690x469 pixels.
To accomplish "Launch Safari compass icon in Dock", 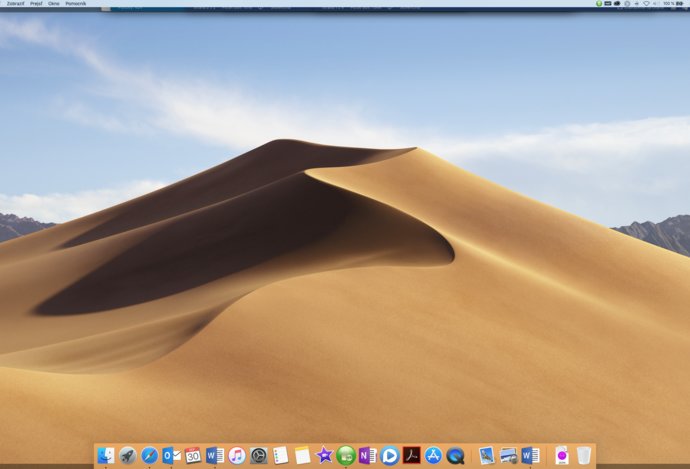I will pyautogui.click(x=150, y=455).
